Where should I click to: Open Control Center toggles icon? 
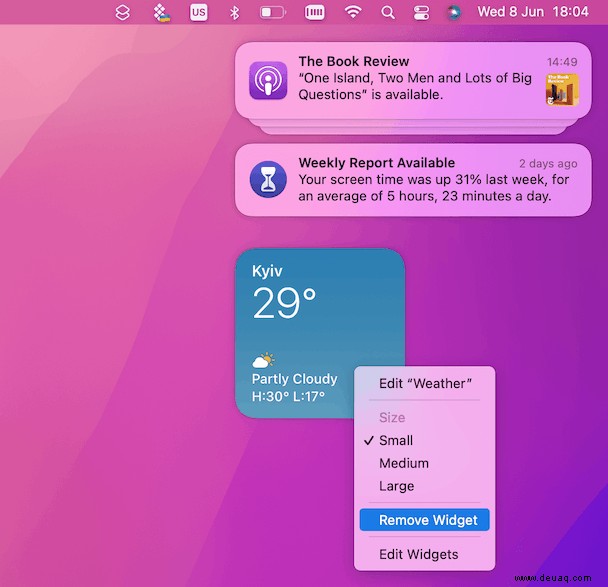(421, 13)
